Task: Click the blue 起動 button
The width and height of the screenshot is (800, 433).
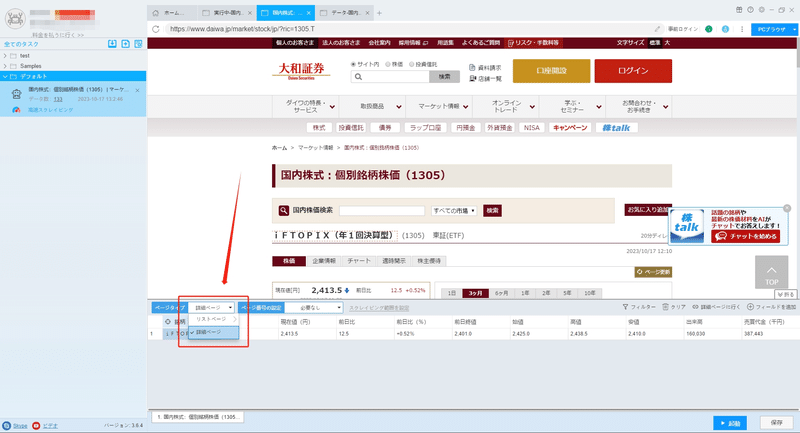Action: [x=730, y=423]
